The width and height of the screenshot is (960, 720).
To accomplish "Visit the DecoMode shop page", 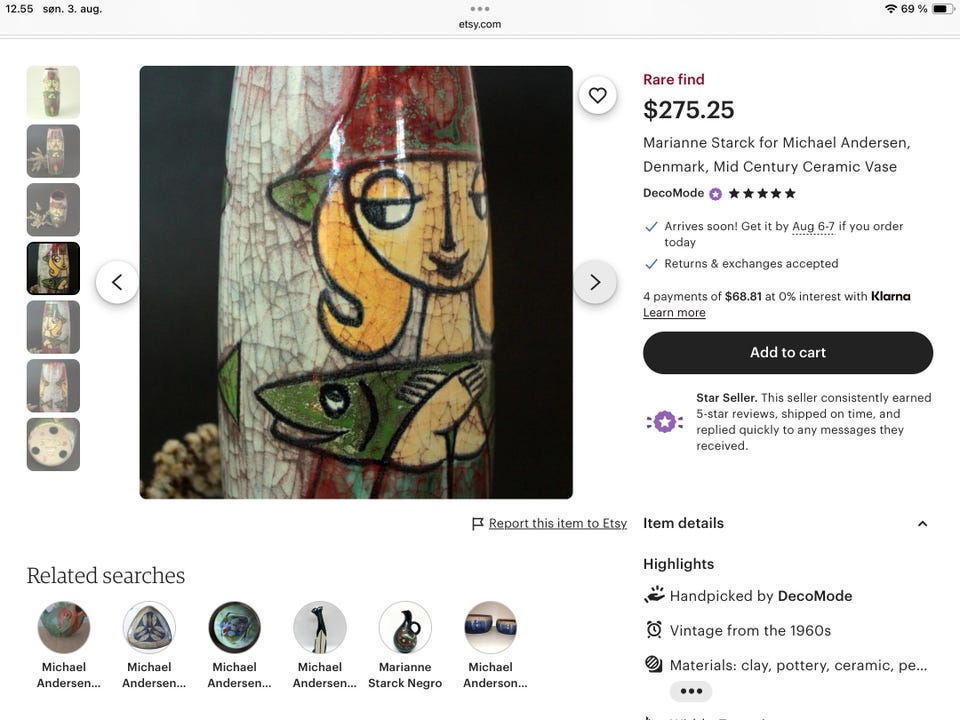I will (x=673, y=193).
